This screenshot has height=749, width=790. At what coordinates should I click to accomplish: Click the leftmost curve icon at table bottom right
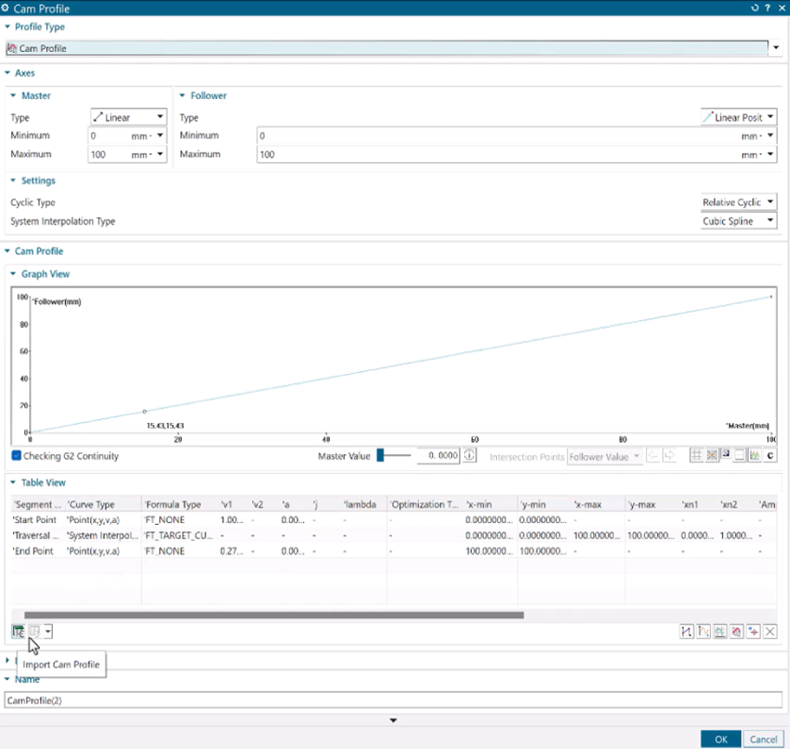(x=687, y=631)
